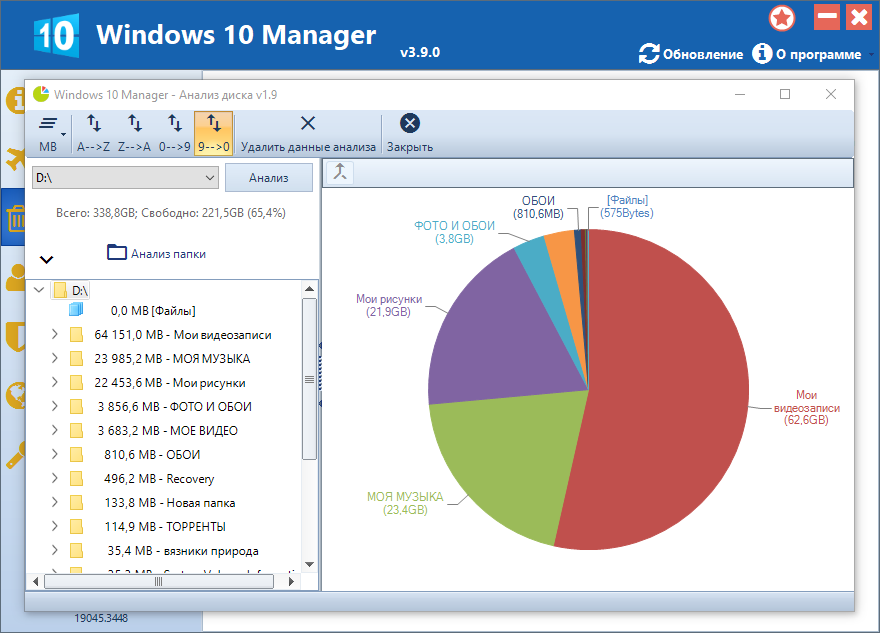Click the МОЯ МУЗЫКА (23,4GB) chart label
This screenshot has height=633, width=880.
405,503
